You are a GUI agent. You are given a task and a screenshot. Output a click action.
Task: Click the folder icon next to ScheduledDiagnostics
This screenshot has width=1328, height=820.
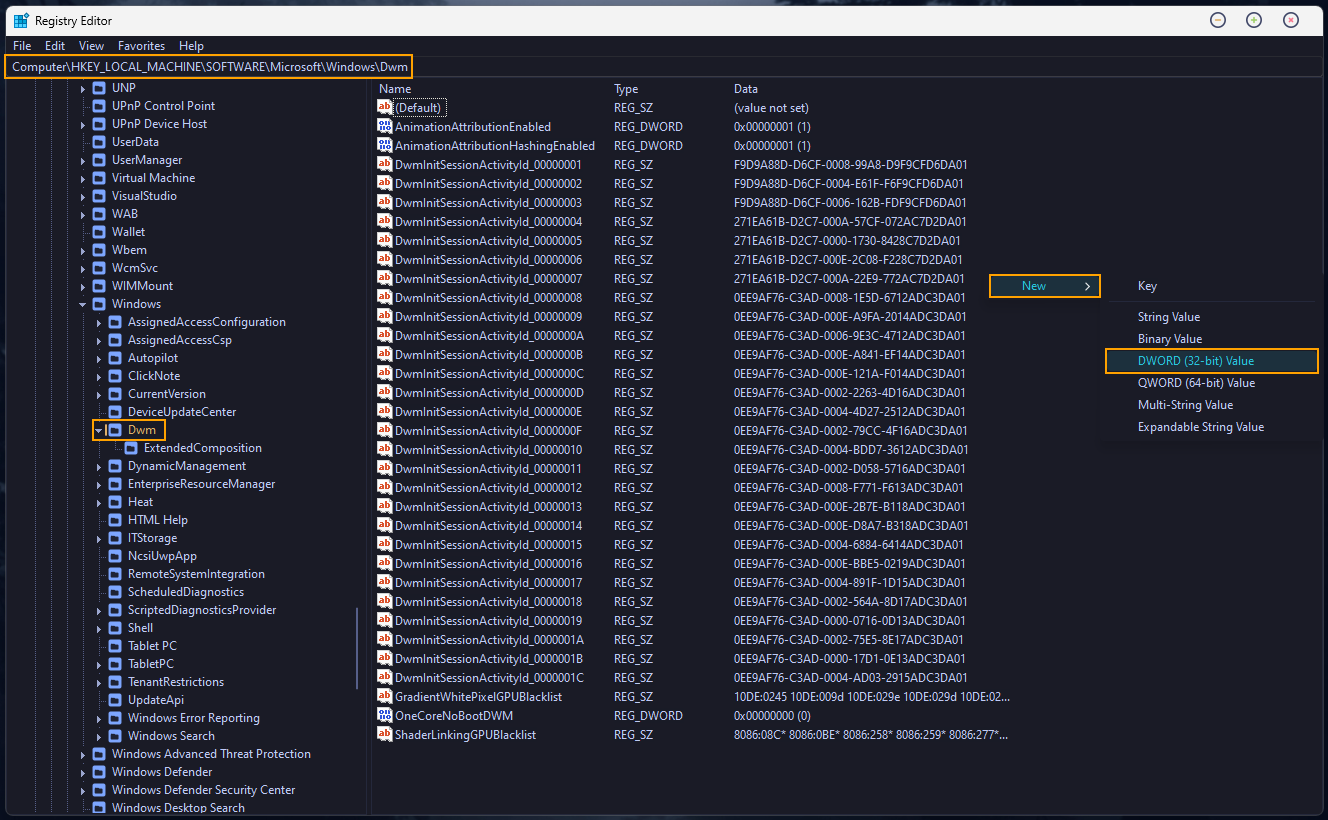tap(115, 592)
